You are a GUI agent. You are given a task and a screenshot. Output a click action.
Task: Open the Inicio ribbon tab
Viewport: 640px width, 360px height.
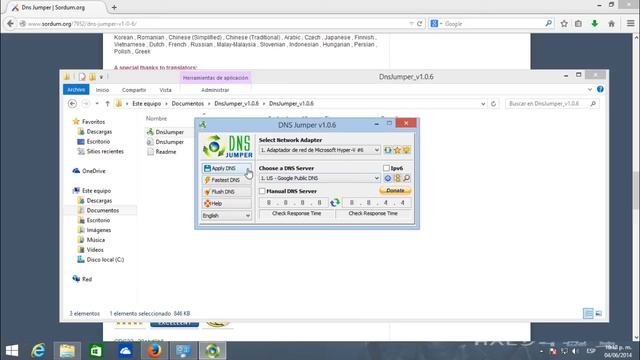tap(102, 90)
